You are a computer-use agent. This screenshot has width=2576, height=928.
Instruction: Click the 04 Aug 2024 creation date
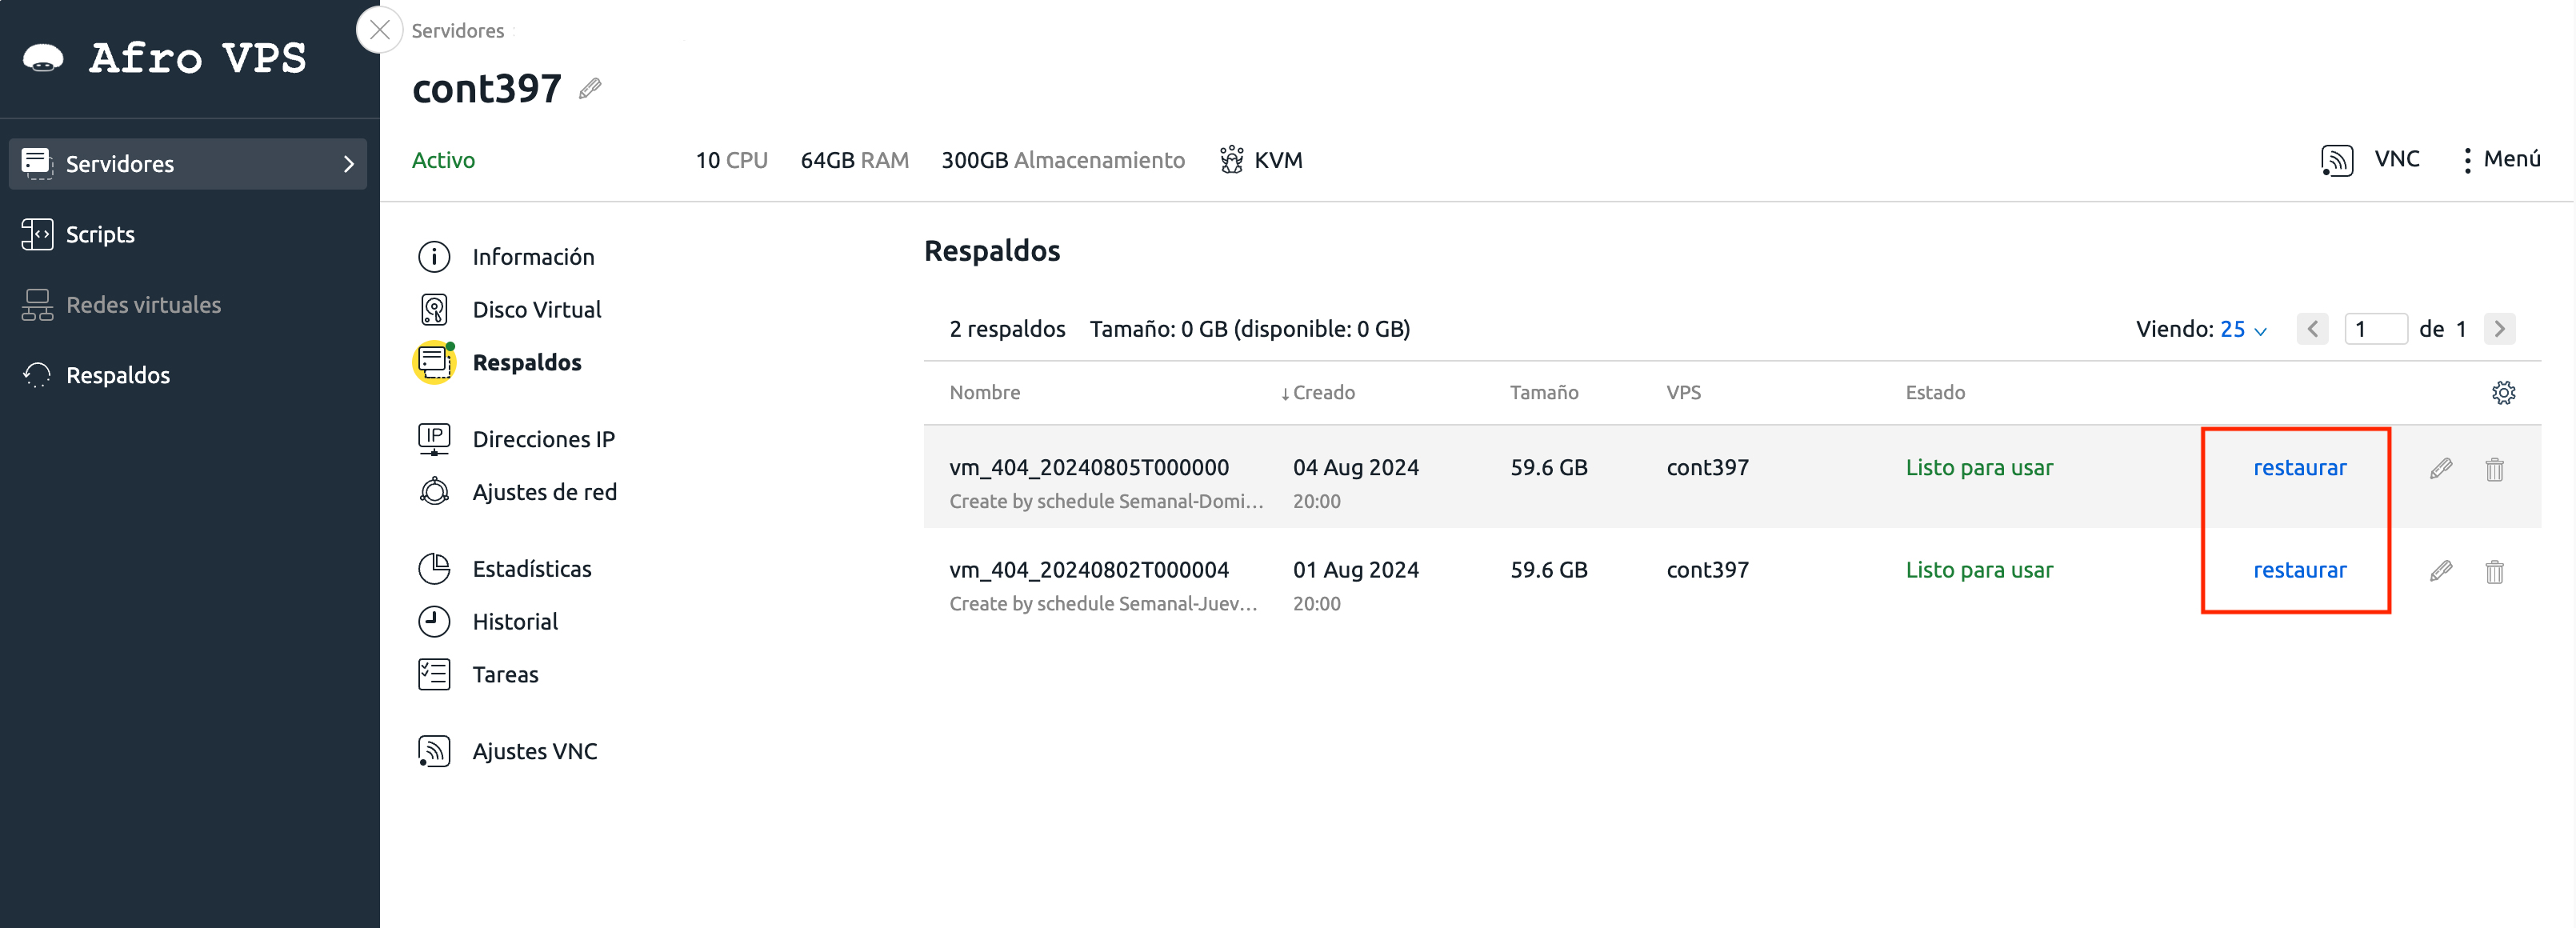(1356, 468)
